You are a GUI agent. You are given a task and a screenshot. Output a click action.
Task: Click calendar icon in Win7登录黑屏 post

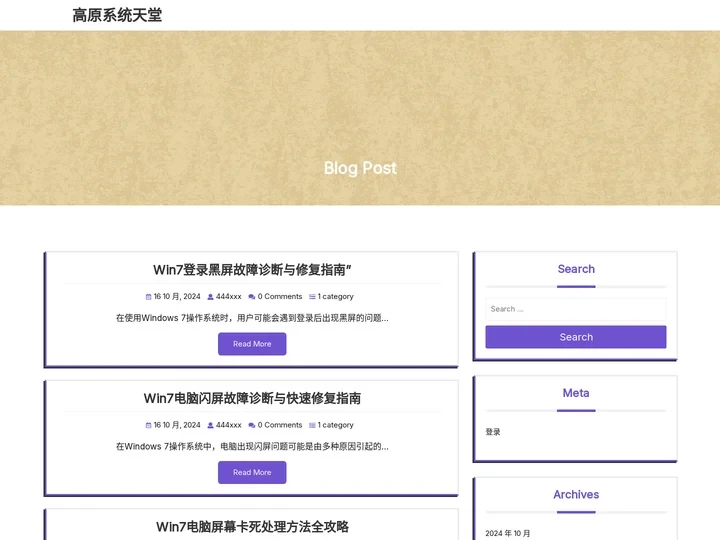(x=148, y=297)
